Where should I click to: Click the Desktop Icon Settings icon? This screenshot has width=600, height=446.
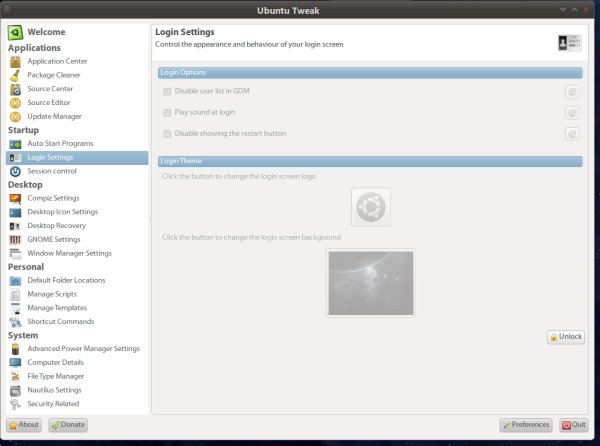coord(15,212)
